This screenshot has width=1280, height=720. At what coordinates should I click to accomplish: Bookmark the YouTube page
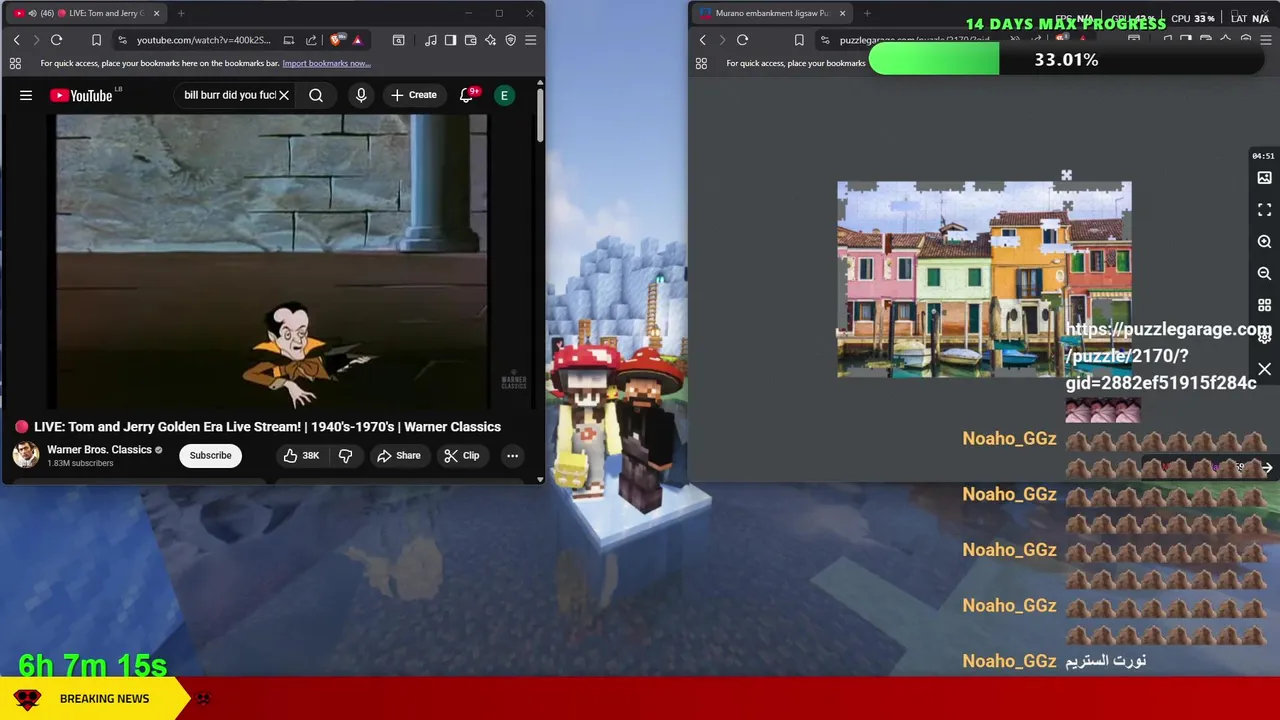tap(96, 40)
